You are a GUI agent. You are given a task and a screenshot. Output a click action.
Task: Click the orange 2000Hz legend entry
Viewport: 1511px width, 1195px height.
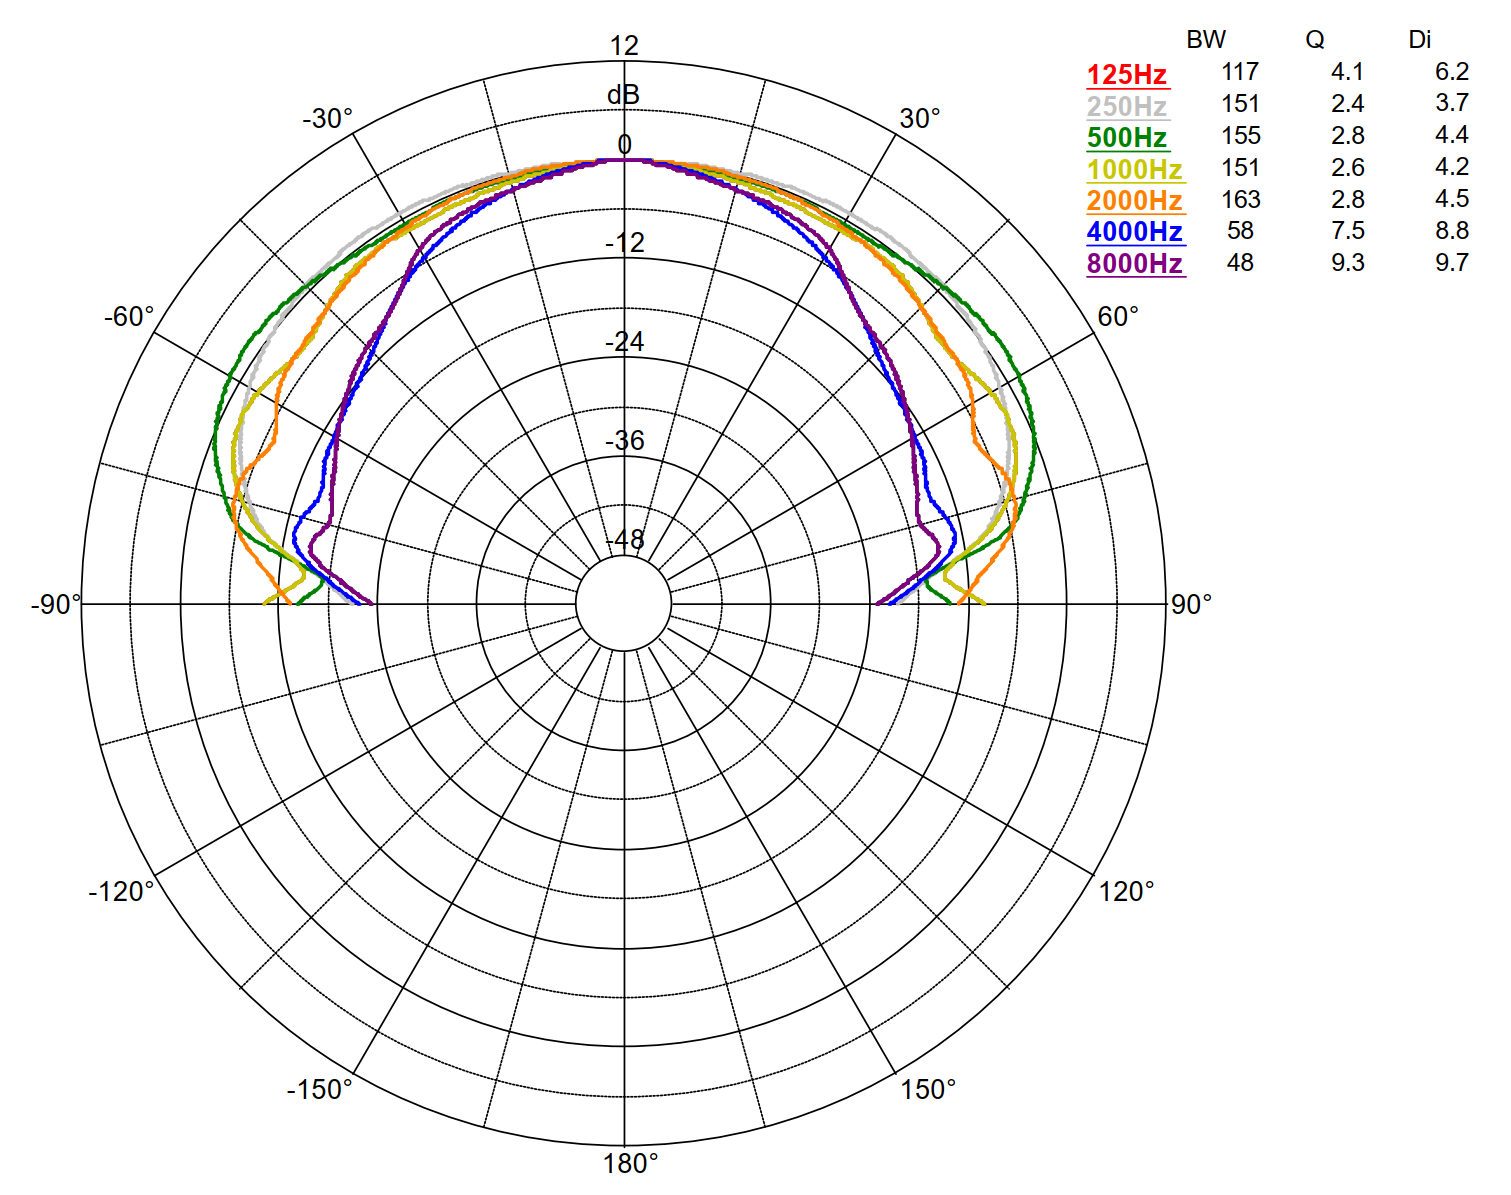(x=1135, y=201)
